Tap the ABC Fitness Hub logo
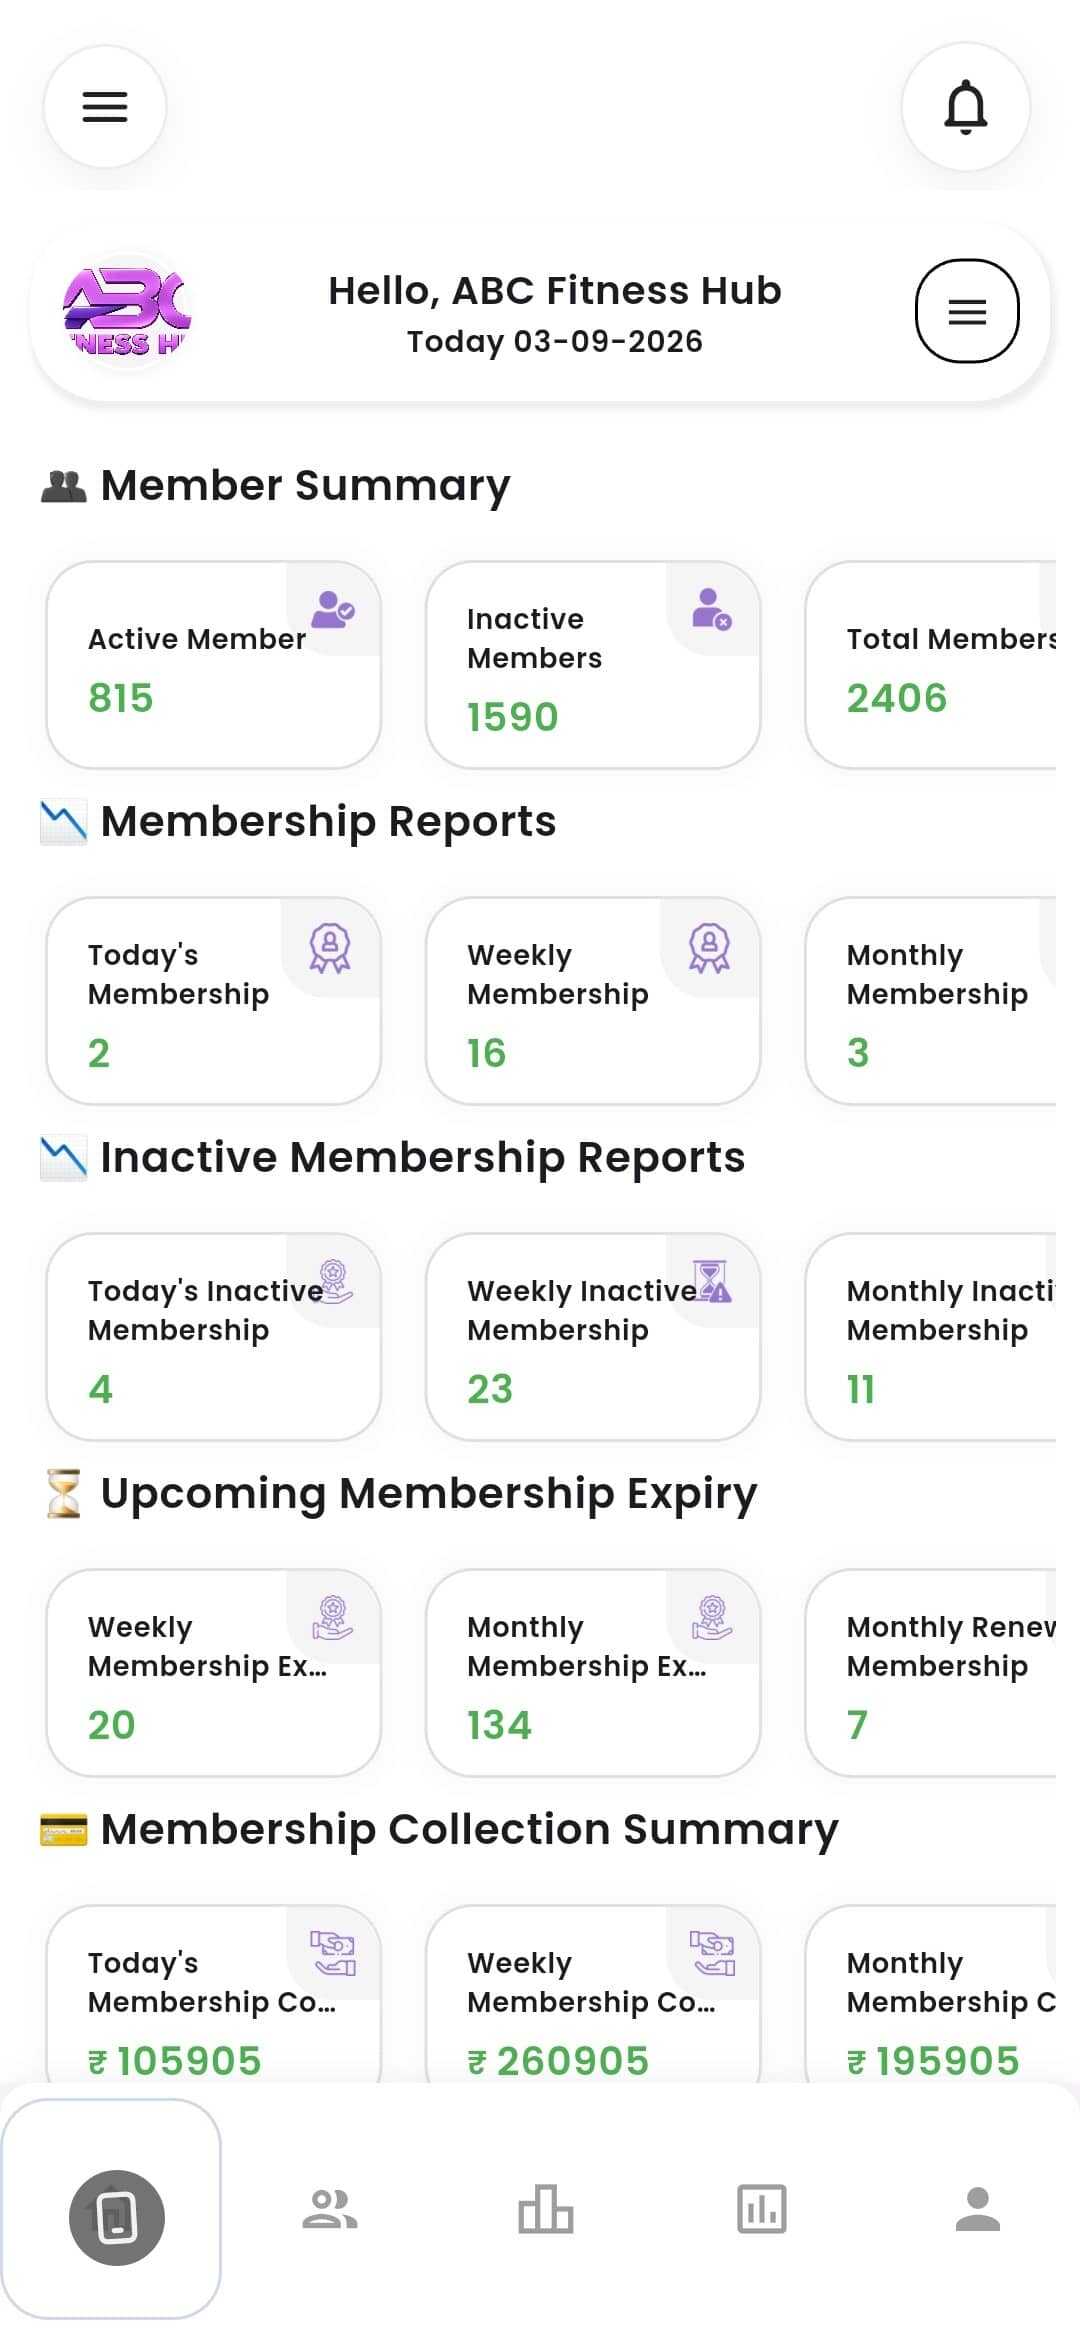This screenshot has width=1080, height=2335. tap(127, 312)
